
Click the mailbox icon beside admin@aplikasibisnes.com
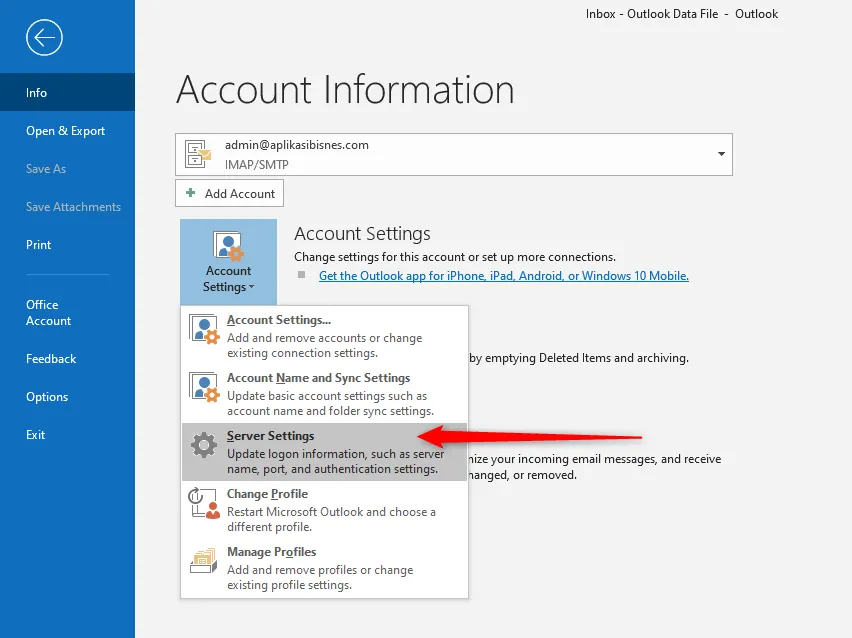[197, 154]
